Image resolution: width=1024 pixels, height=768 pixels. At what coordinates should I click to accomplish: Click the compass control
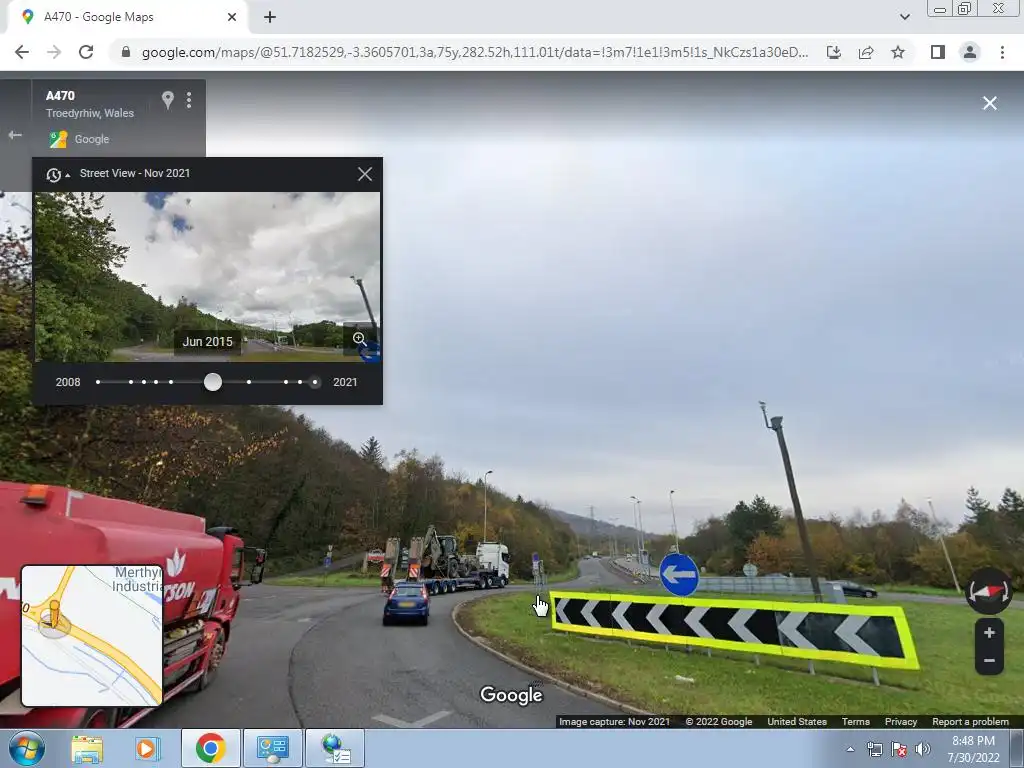989,592
